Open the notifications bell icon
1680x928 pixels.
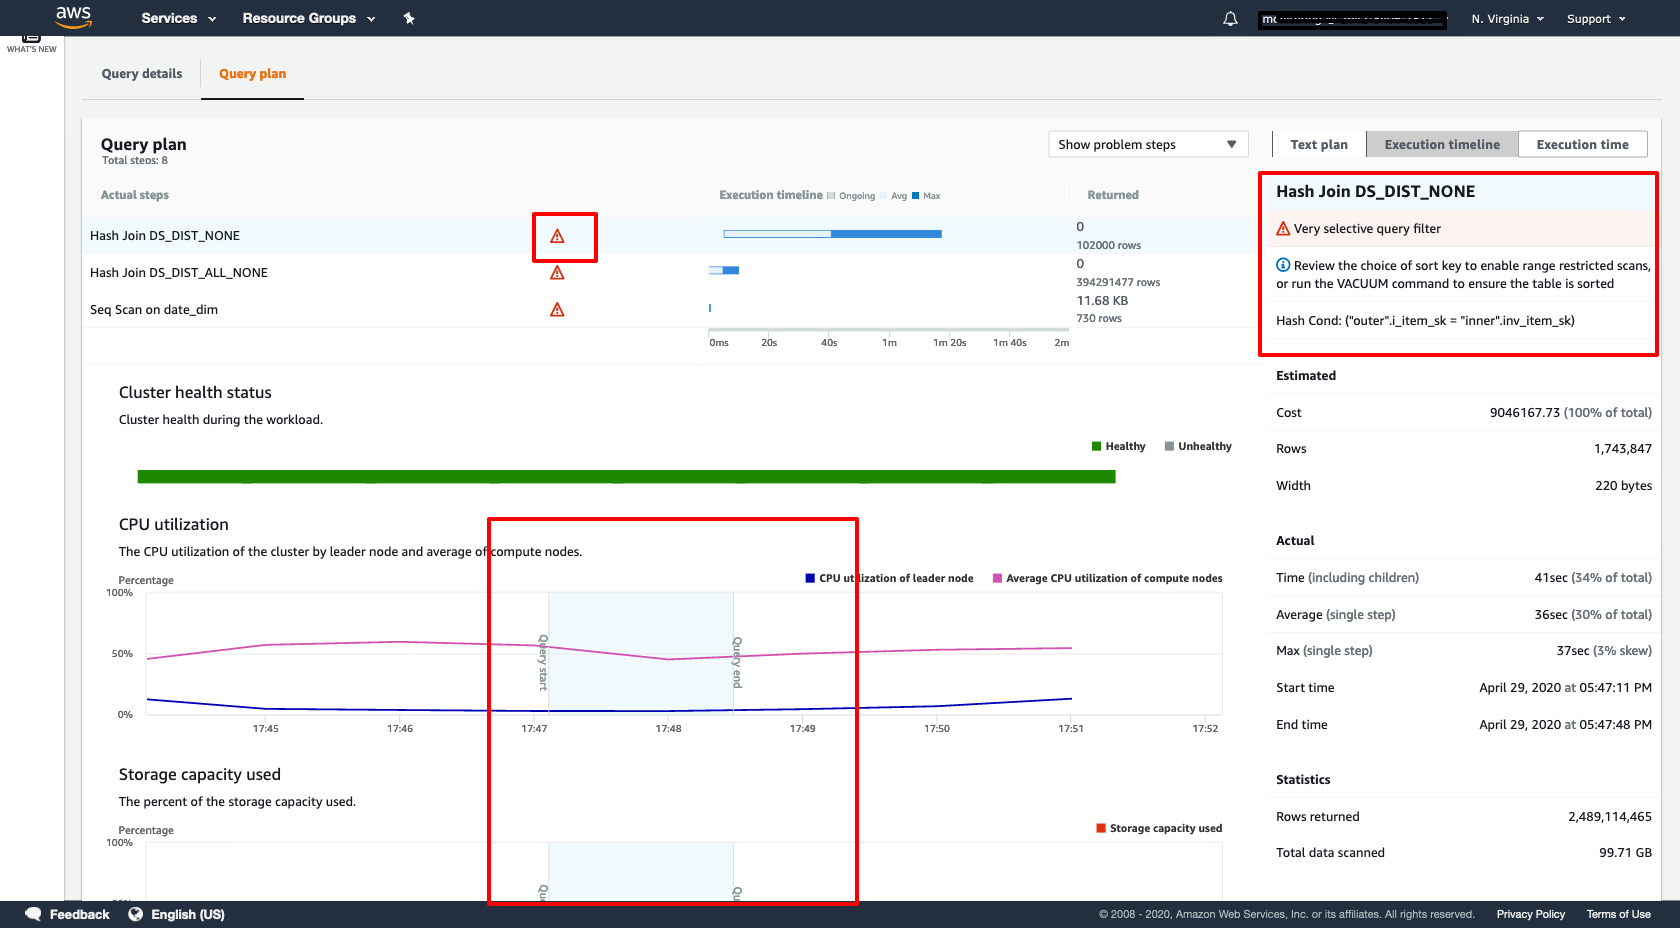click(x=1230, y=19)
